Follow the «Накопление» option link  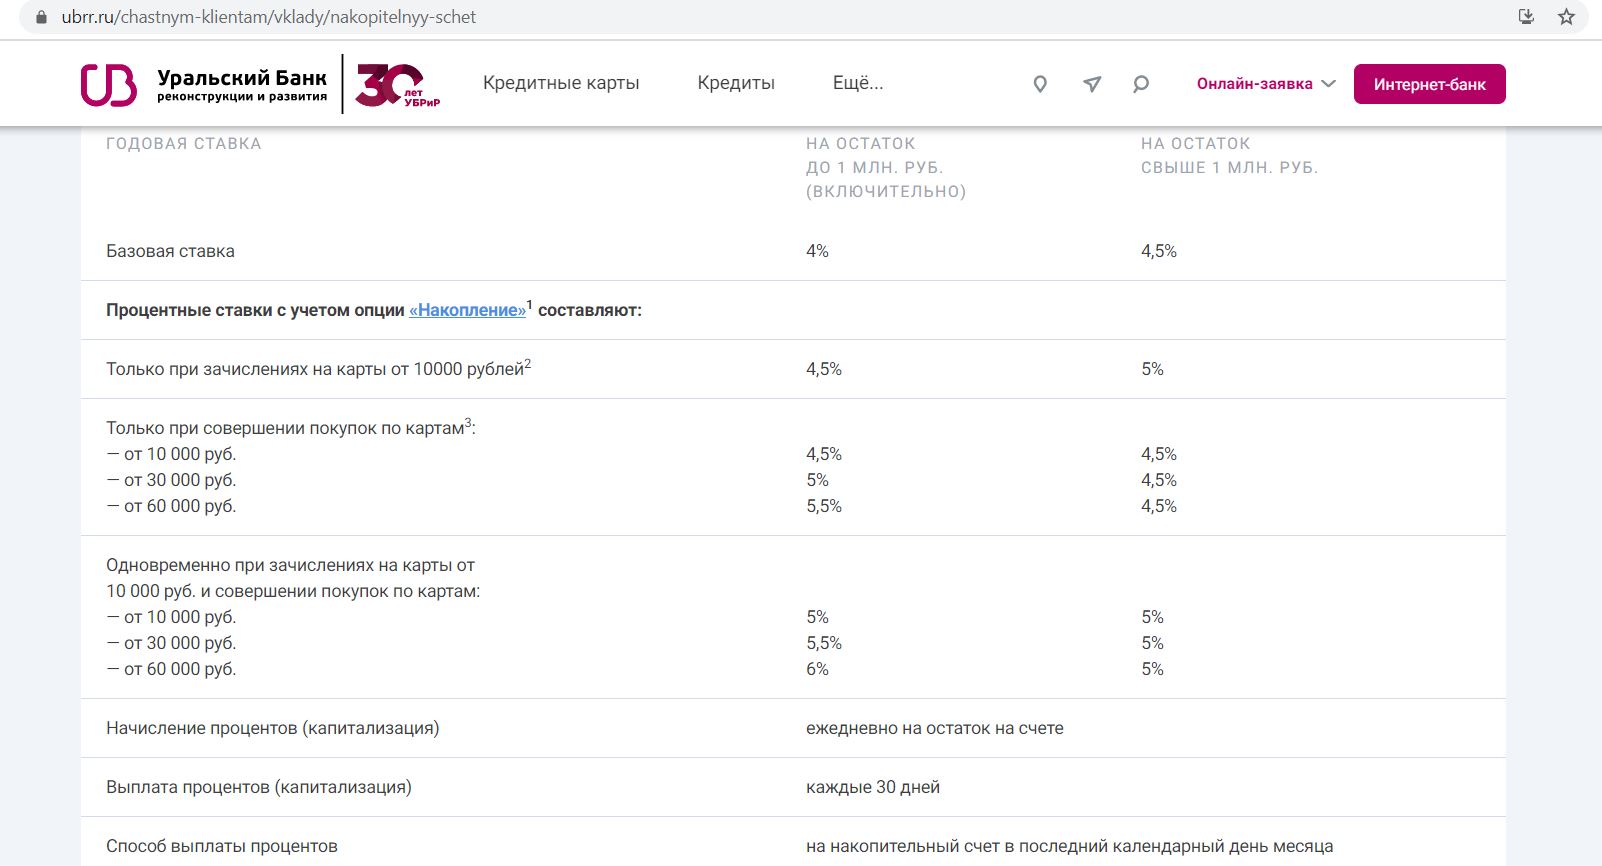pyautogui.click(x=467, y=310)
